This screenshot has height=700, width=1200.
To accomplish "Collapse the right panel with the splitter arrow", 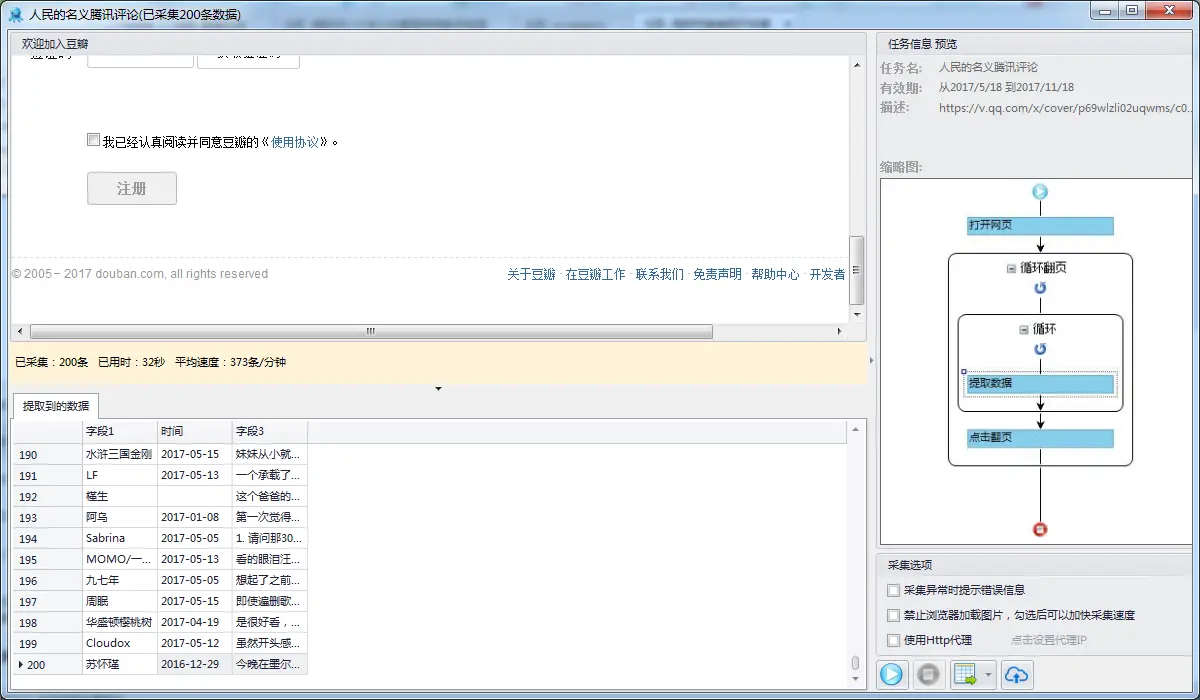I will [x=871, y=360].
